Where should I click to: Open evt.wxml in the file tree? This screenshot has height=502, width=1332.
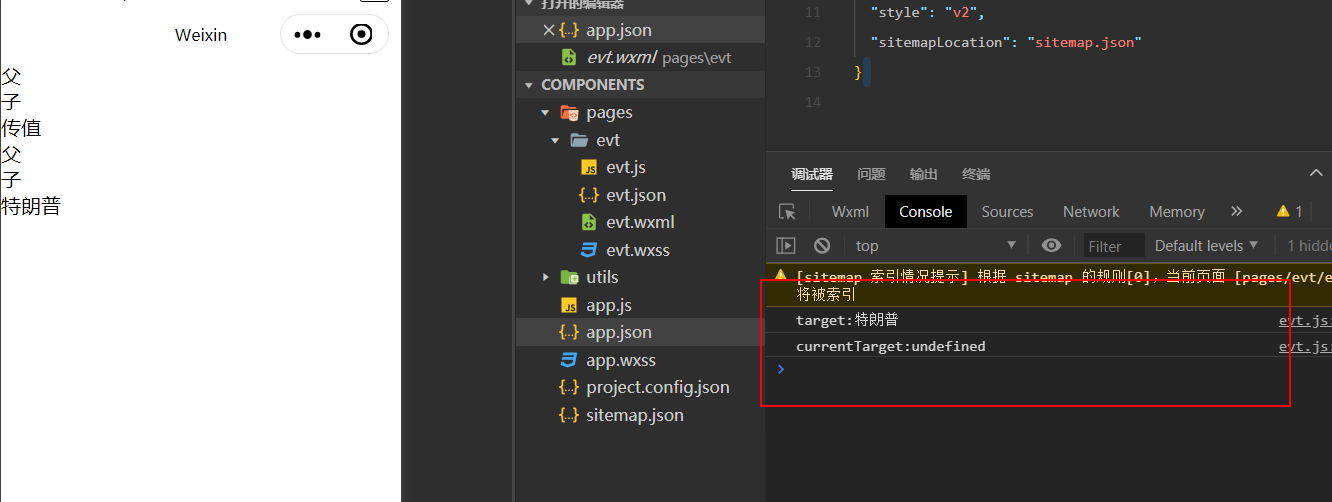pyautogui.click(x=640, y=222)
